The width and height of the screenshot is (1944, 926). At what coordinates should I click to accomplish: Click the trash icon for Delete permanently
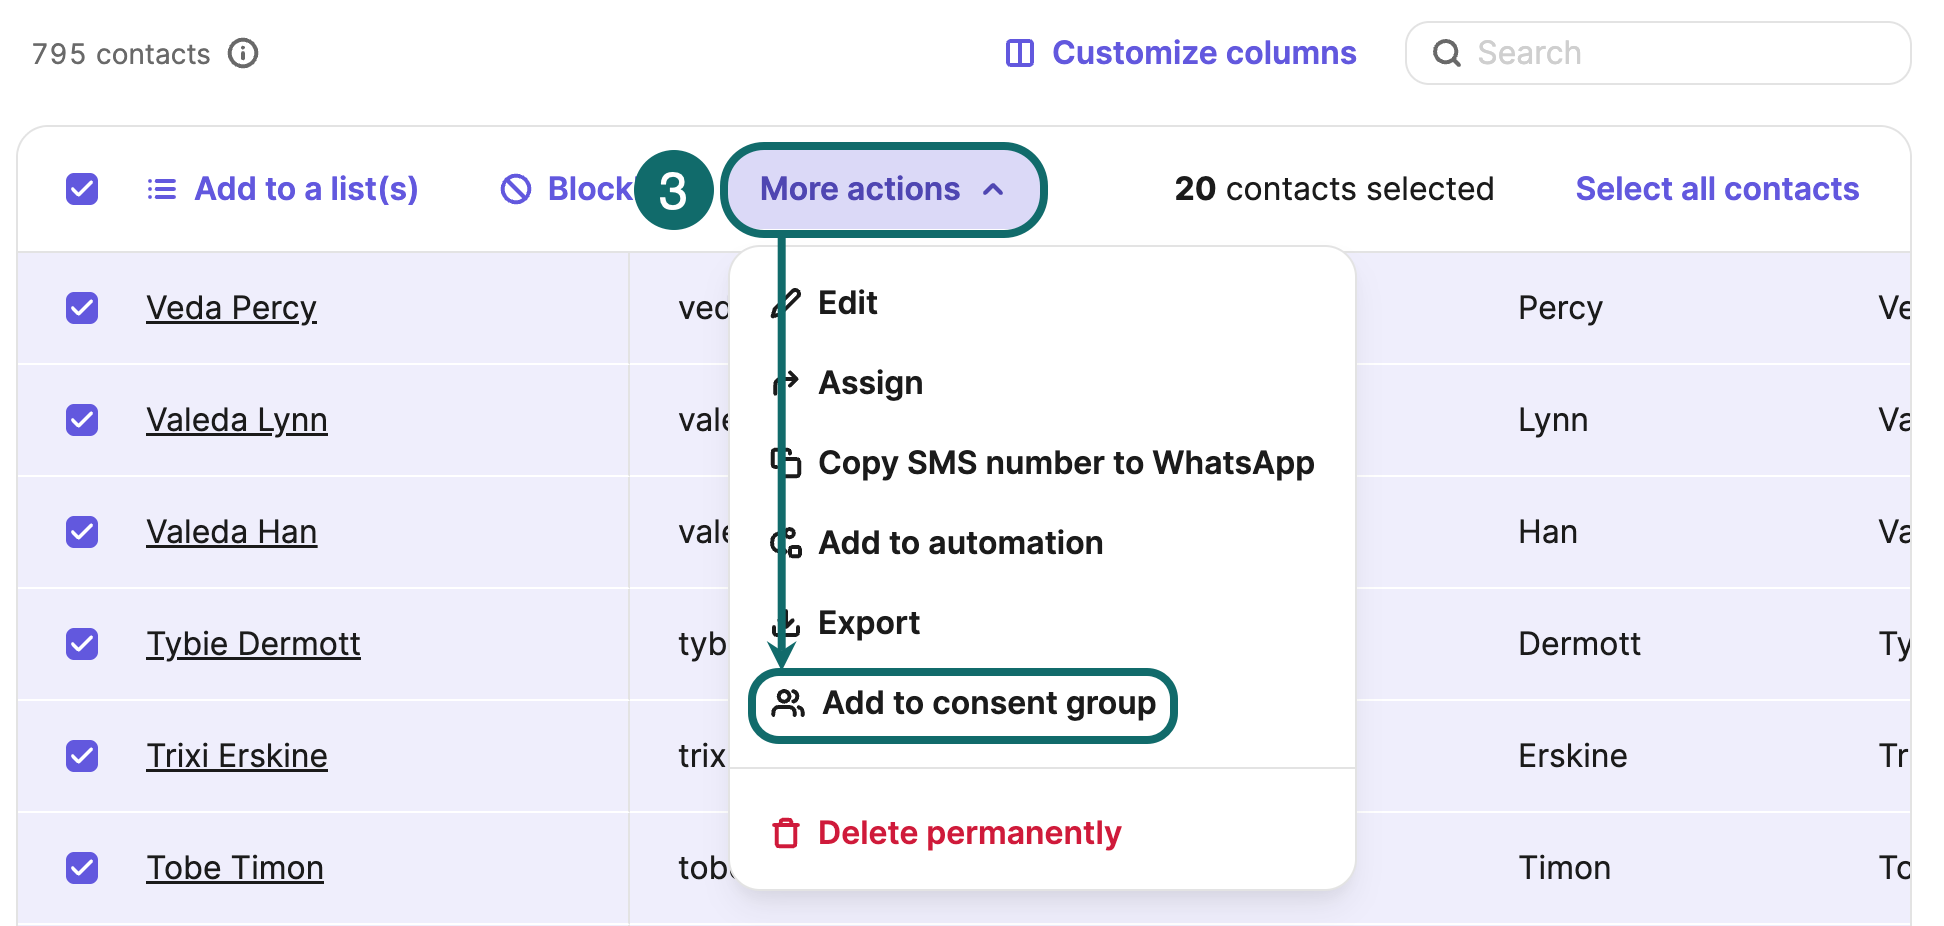click(x=786, y=833)
